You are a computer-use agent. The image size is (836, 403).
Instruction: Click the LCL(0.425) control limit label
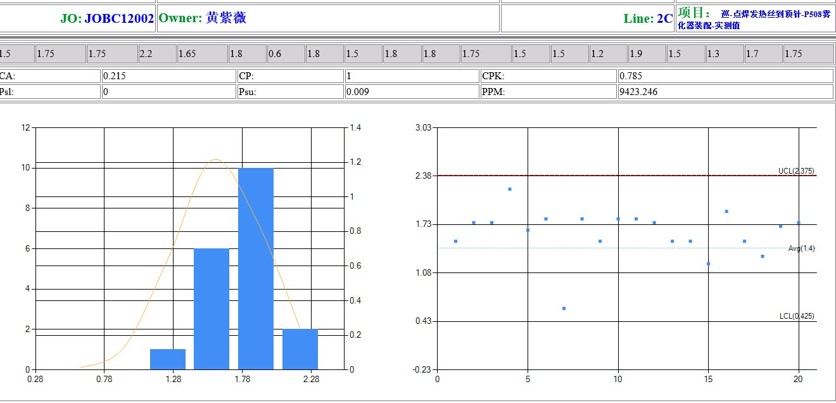tap(796, 316)
